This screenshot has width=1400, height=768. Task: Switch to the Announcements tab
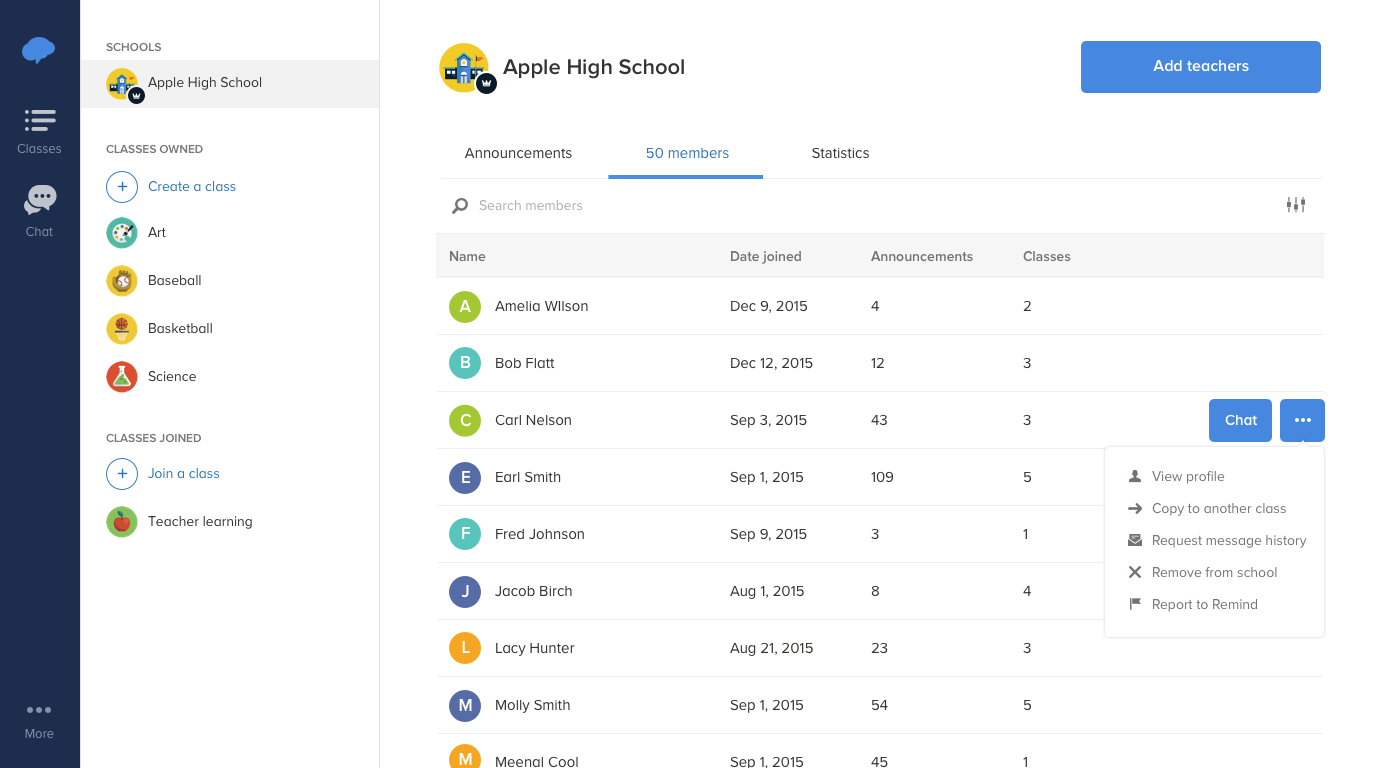tap(518, 153)
